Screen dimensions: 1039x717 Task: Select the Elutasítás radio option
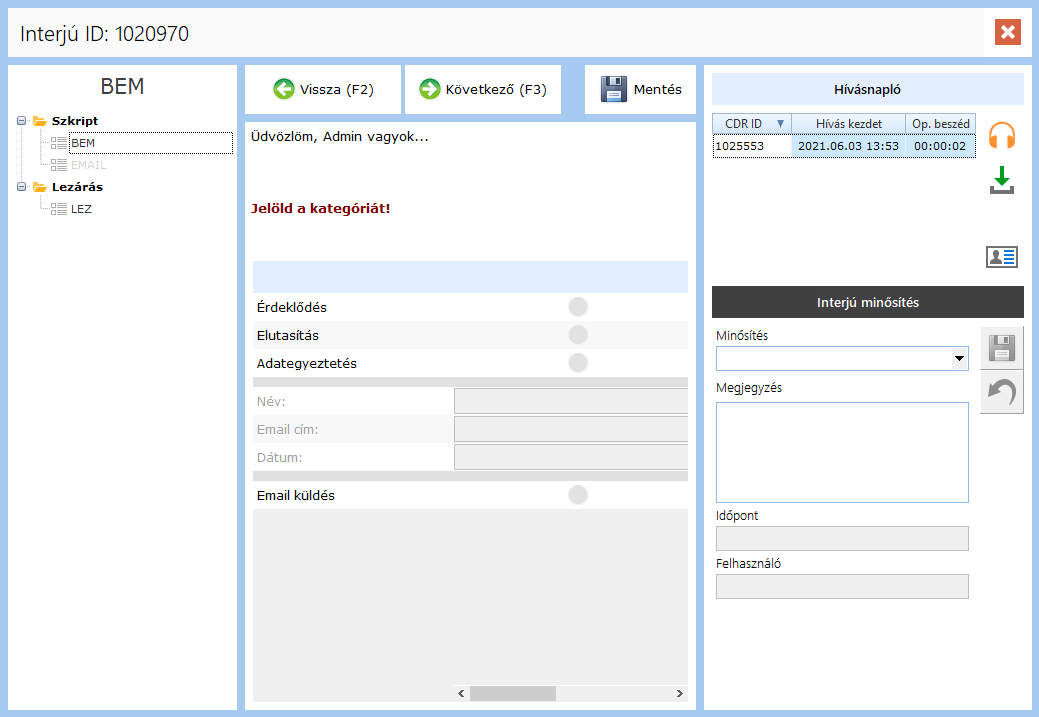[x=578, y=335]
